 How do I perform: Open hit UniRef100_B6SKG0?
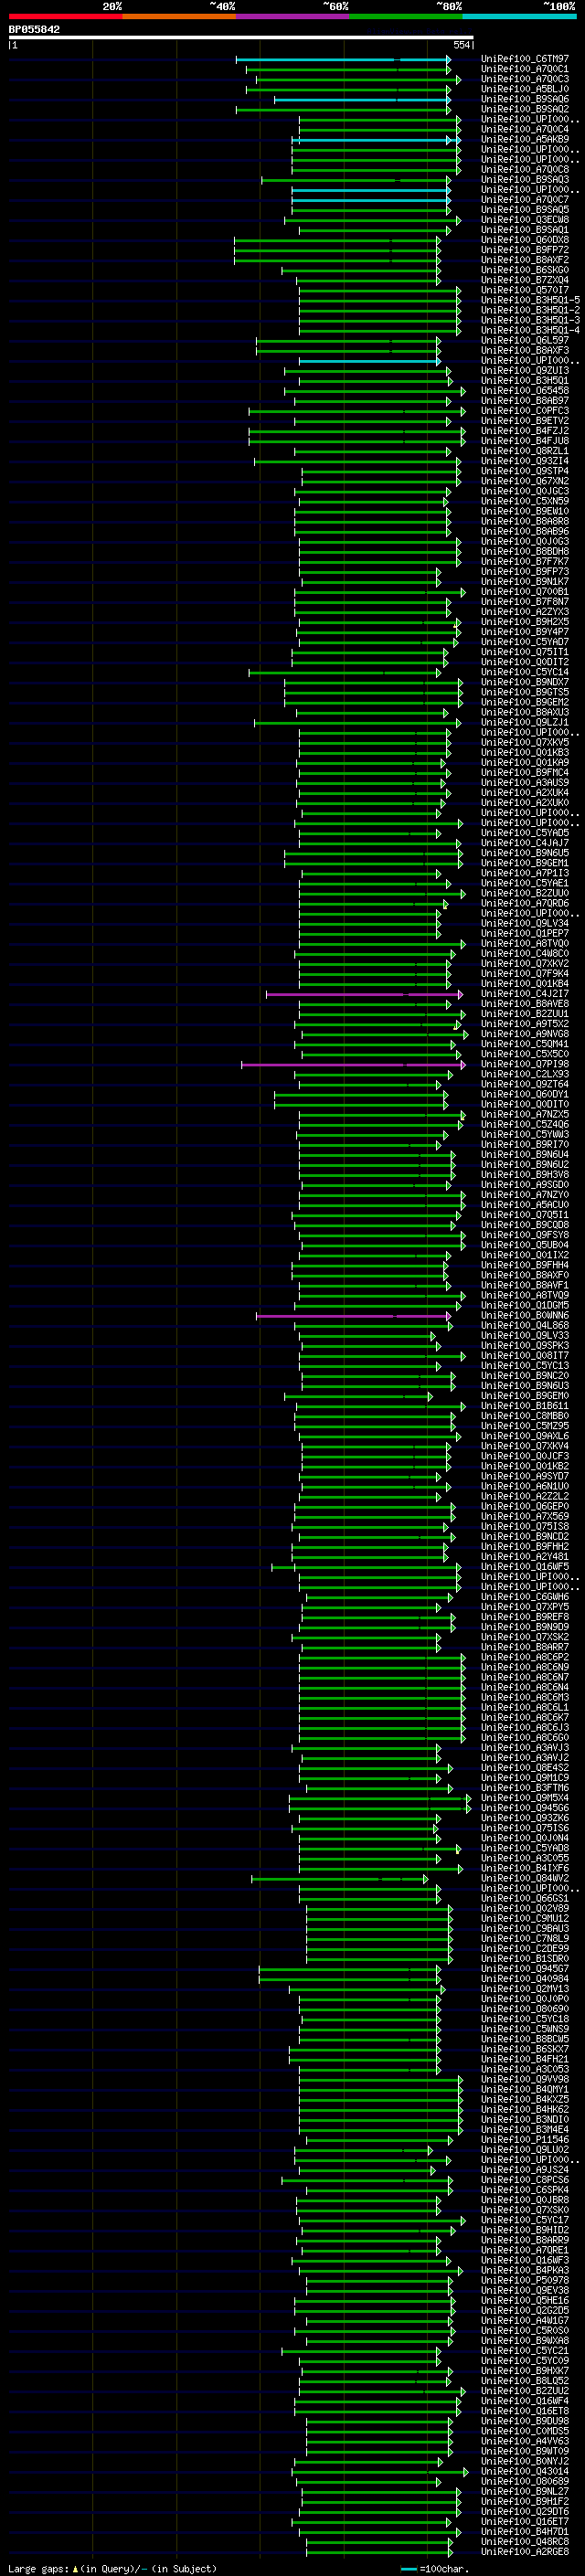(x=525, y=270)
